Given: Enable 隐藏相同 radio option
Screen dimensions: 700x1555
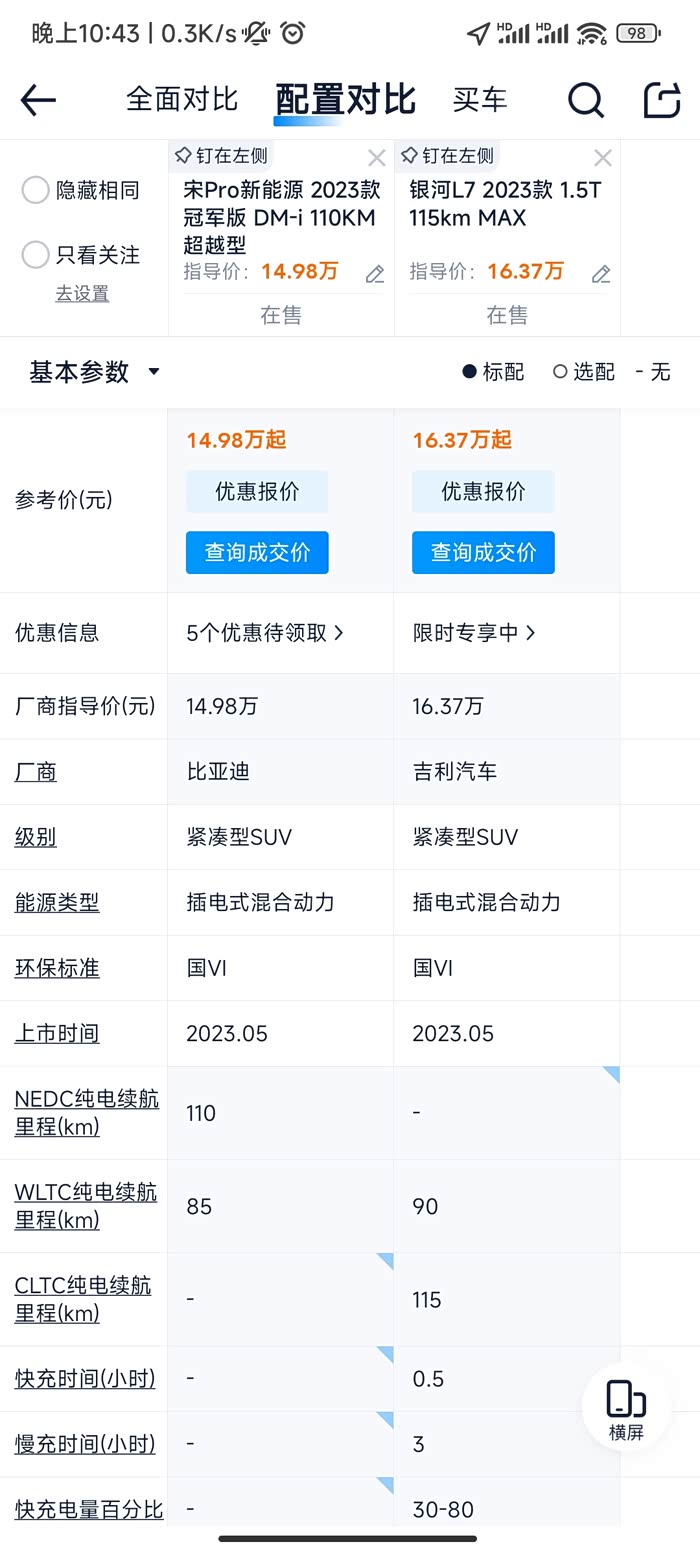Looking at the screenshot, I should (x=81, y=190).
